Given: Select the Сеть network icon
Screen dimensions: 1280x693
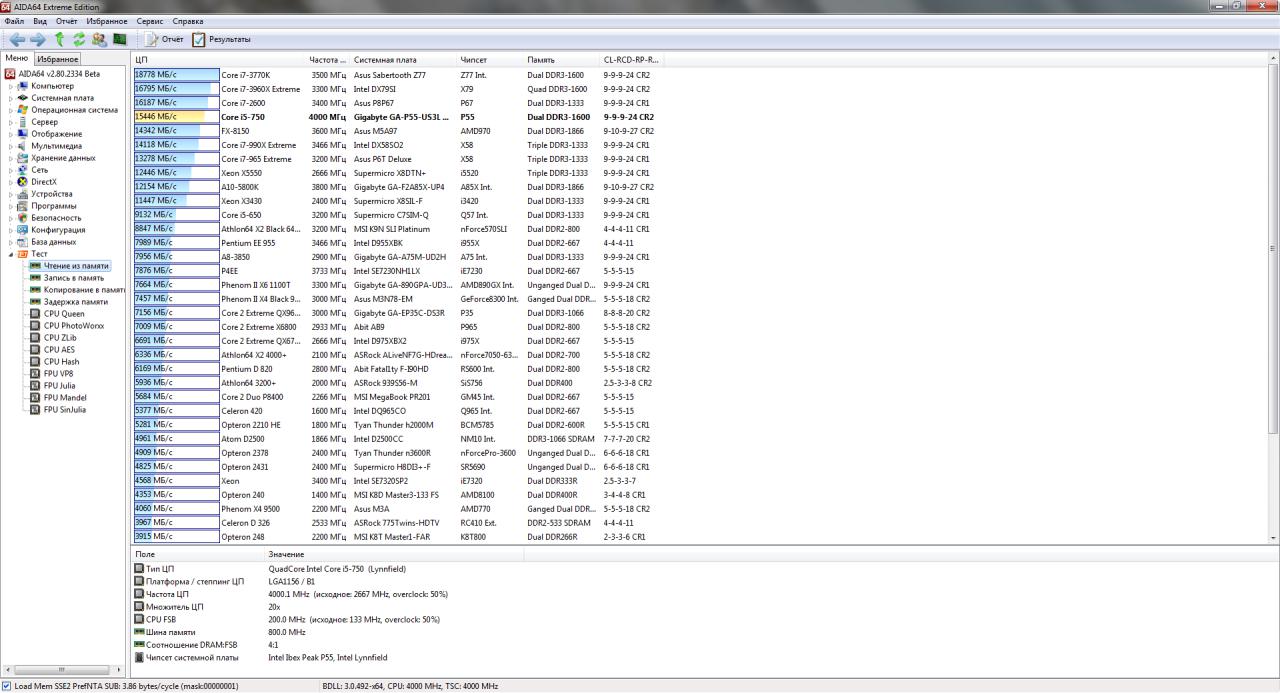Looking at the screenshot, I should 23,170.
